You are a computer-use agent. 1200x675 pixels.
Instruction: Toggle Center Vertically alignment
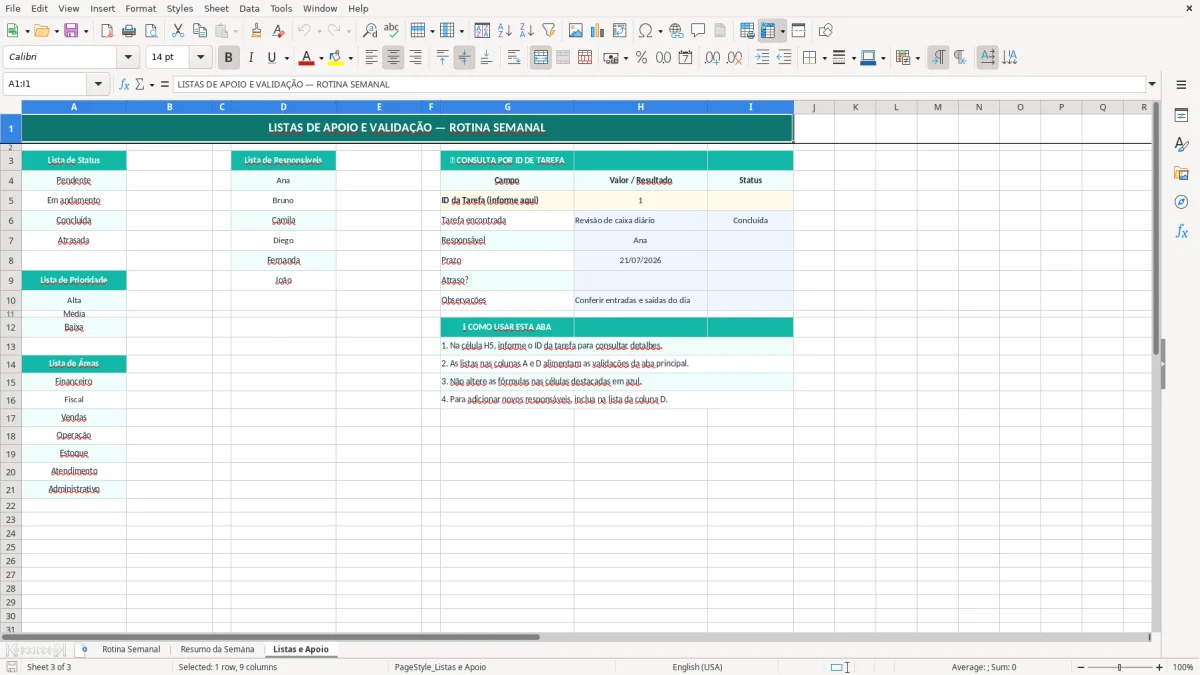[x=464, y=58]
